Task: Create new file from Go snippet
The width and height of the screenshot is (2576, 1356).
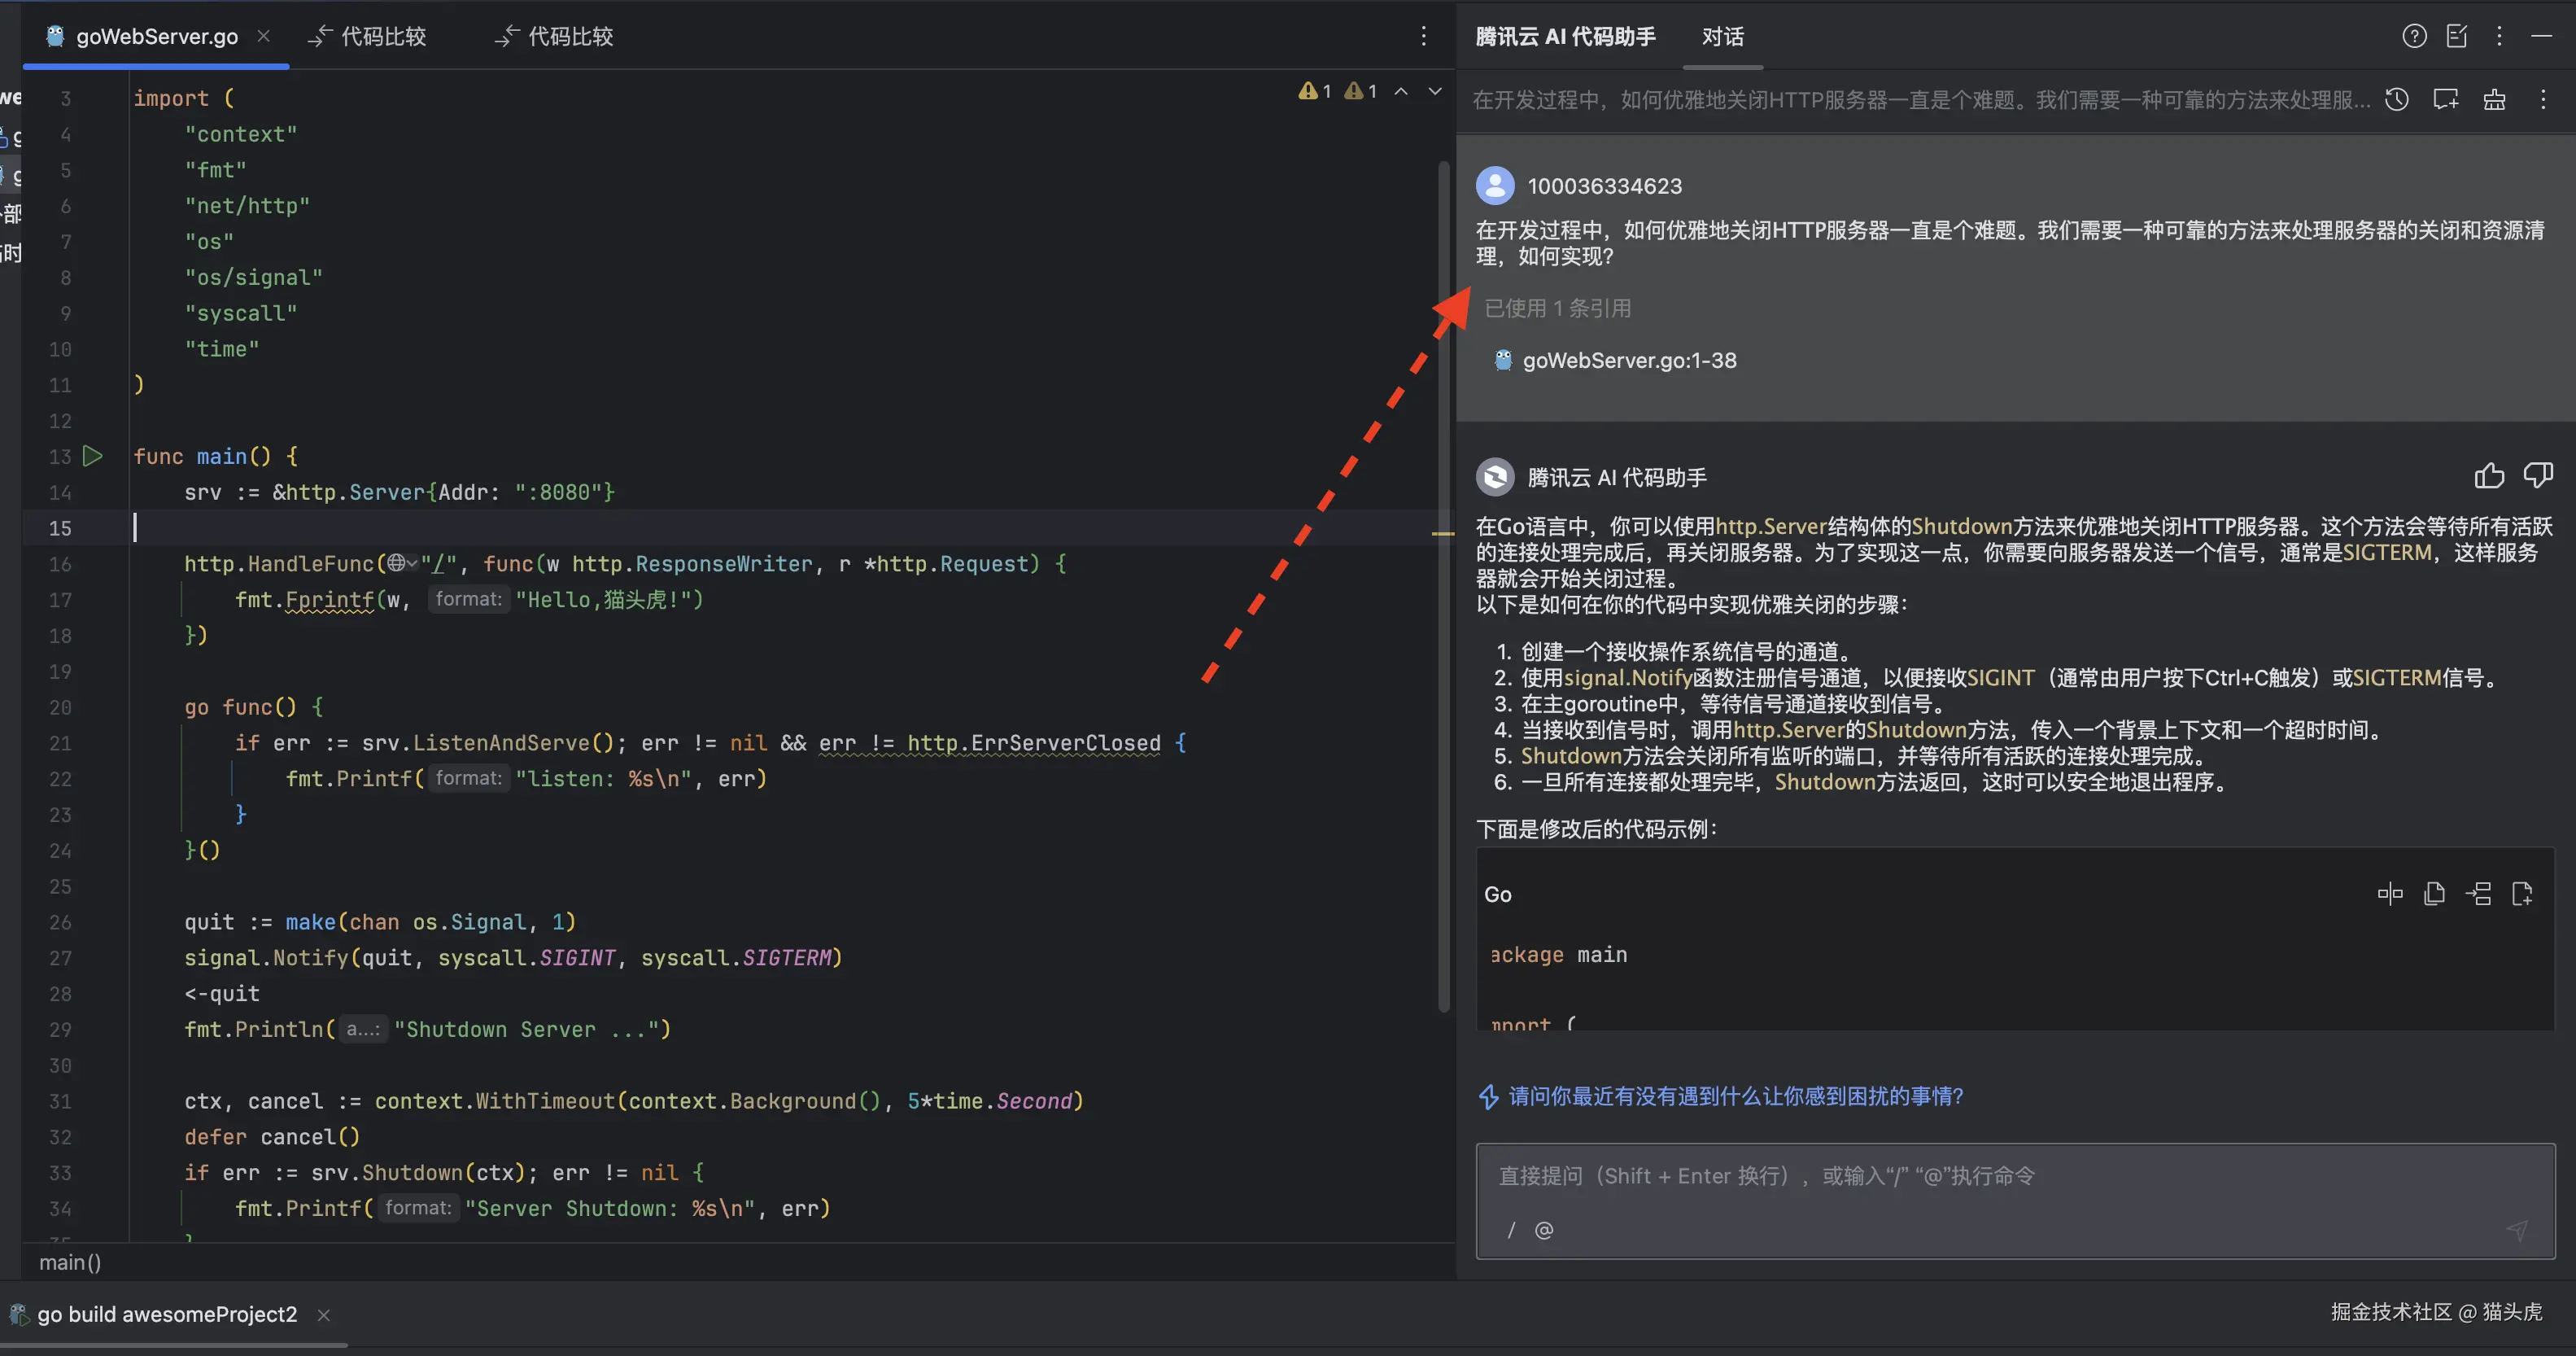Action: (2522, 893)
